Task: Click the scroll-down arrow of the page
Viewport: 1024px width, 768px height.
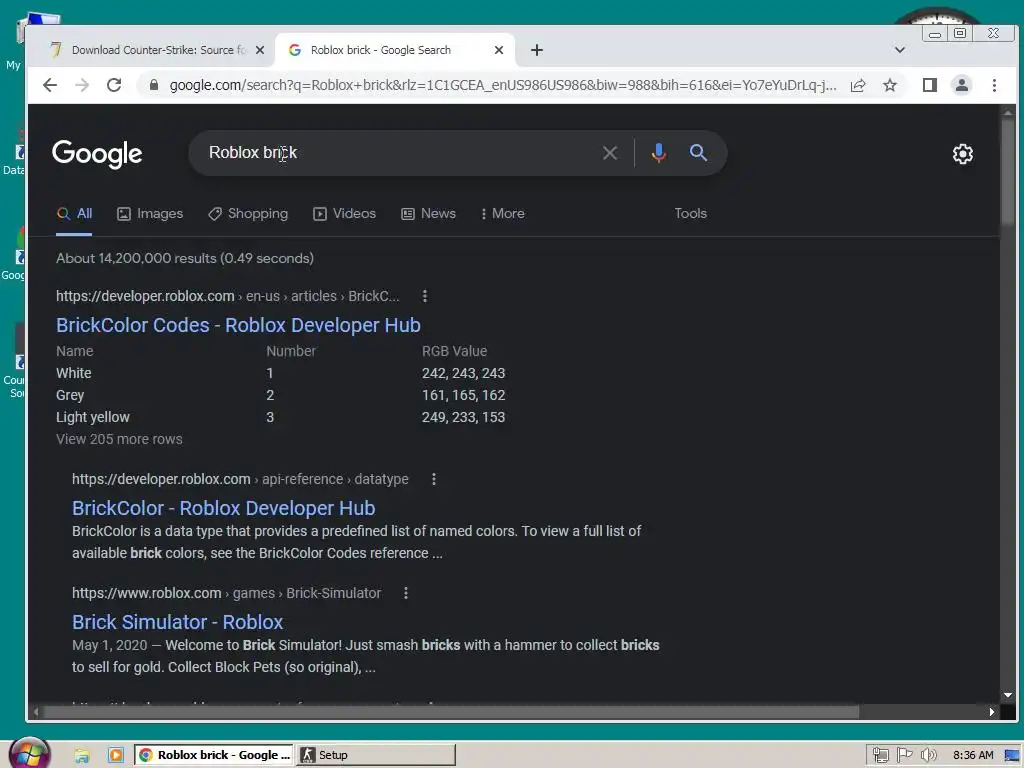Action: 1008,695
